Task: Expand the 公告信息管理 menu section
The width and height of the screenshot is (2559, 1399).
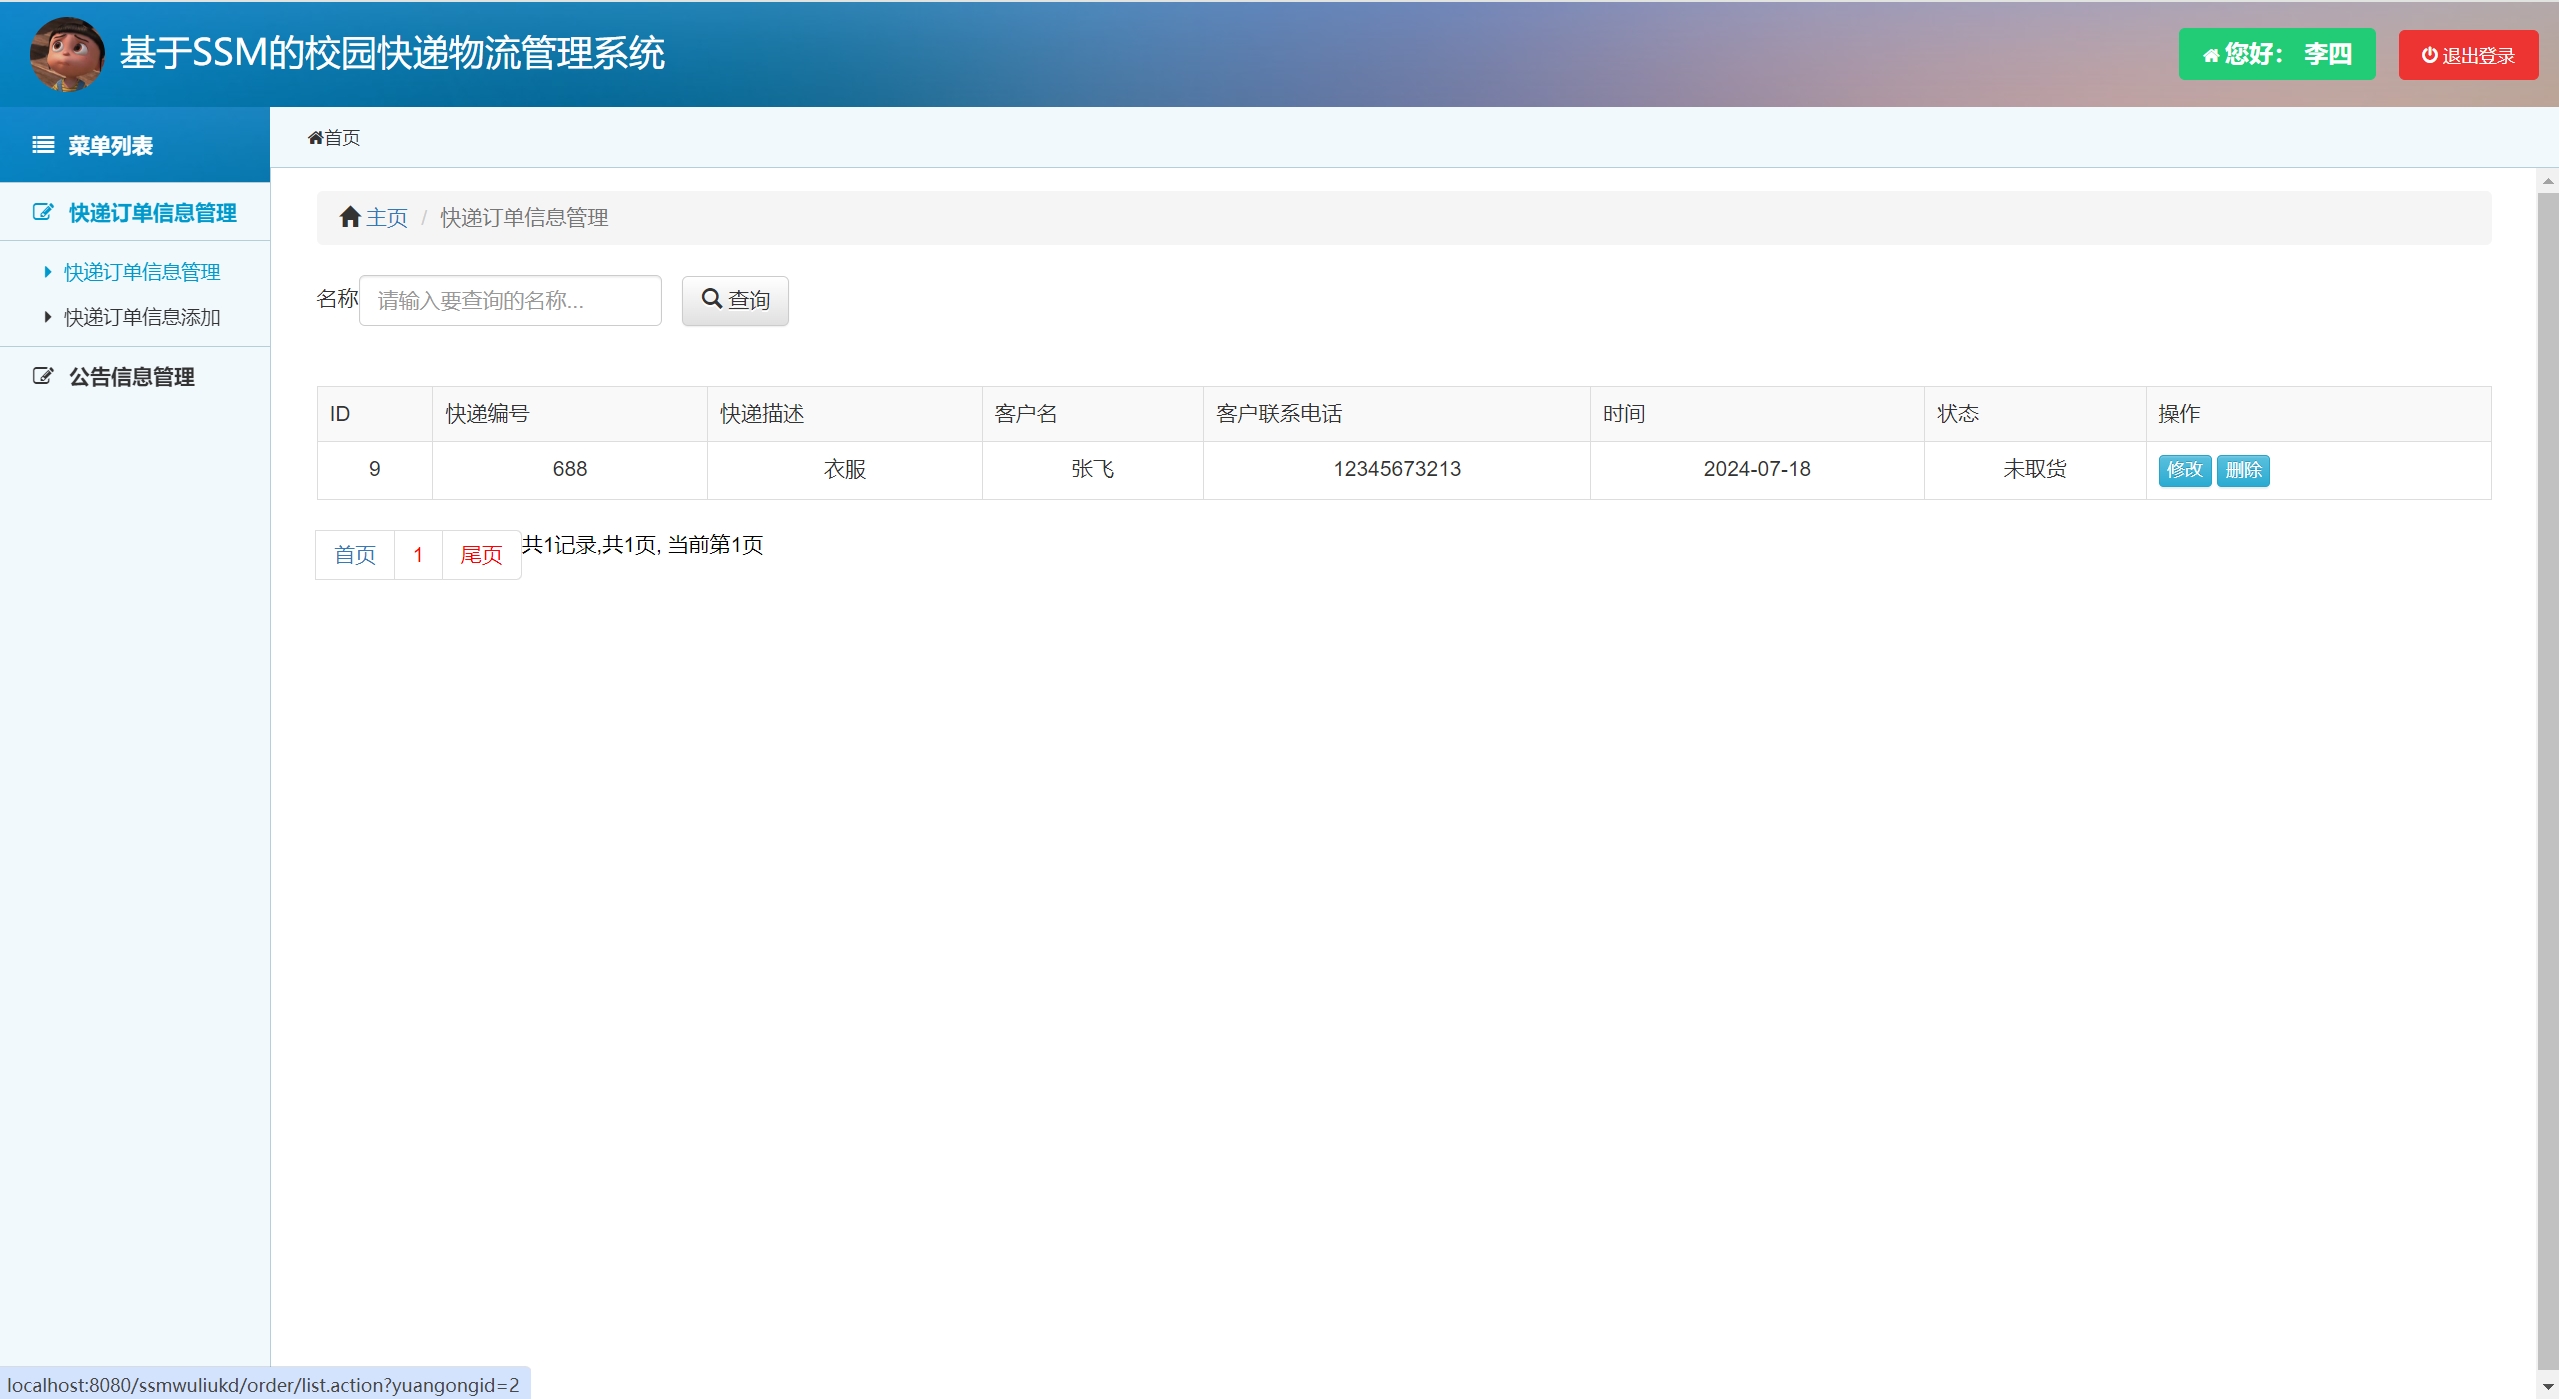Action: 131,377
